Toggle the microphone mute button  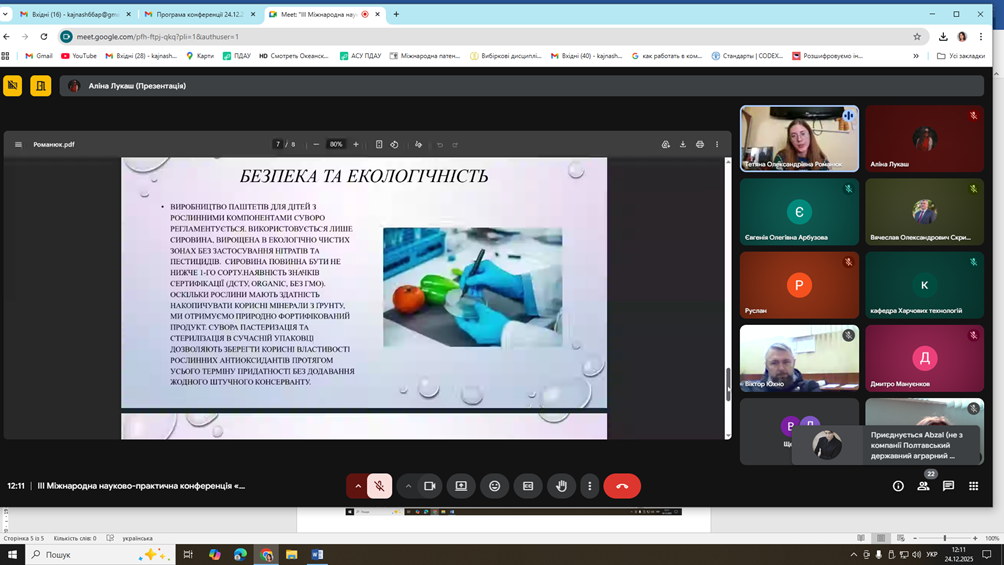point(379,486)
